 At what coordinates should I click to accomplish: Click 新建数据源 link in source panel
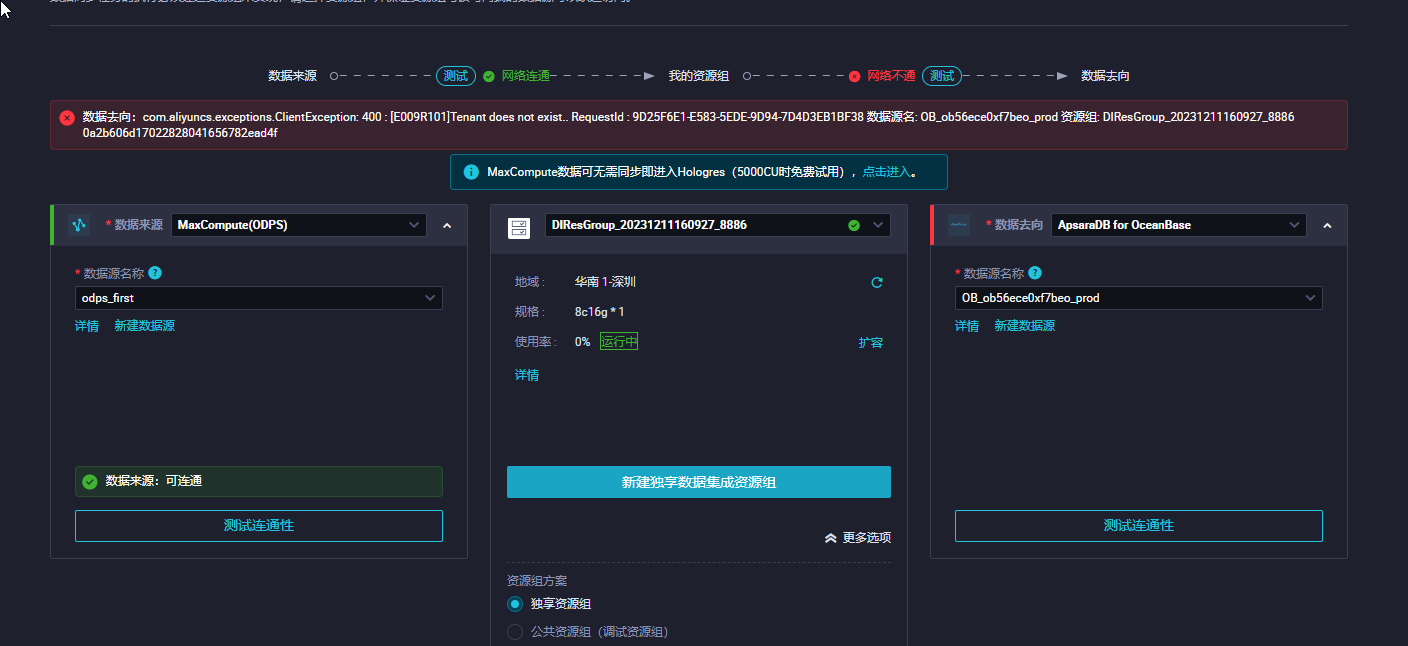144,326
